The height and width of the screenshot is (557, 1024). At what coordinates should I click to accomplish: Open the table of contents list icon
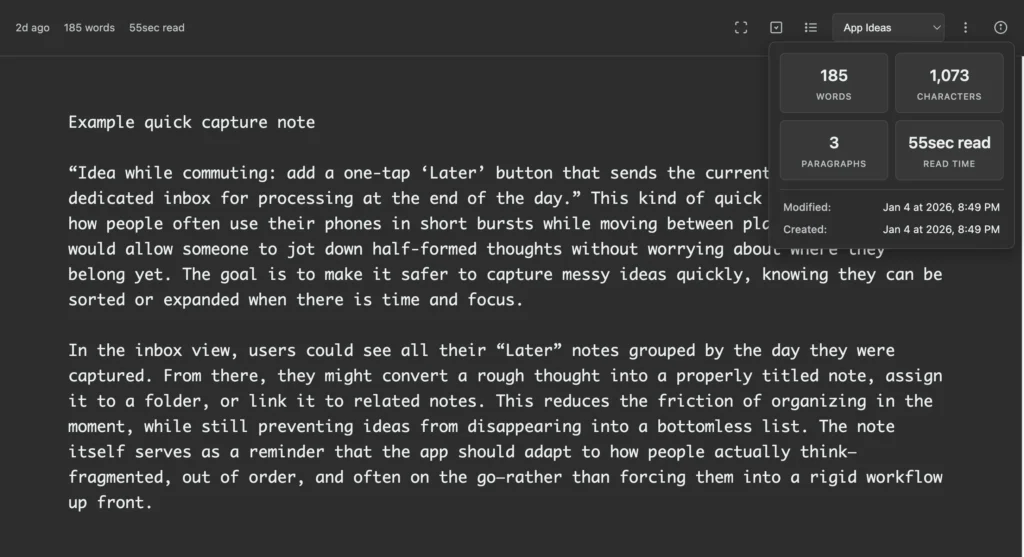pos(811,28)
